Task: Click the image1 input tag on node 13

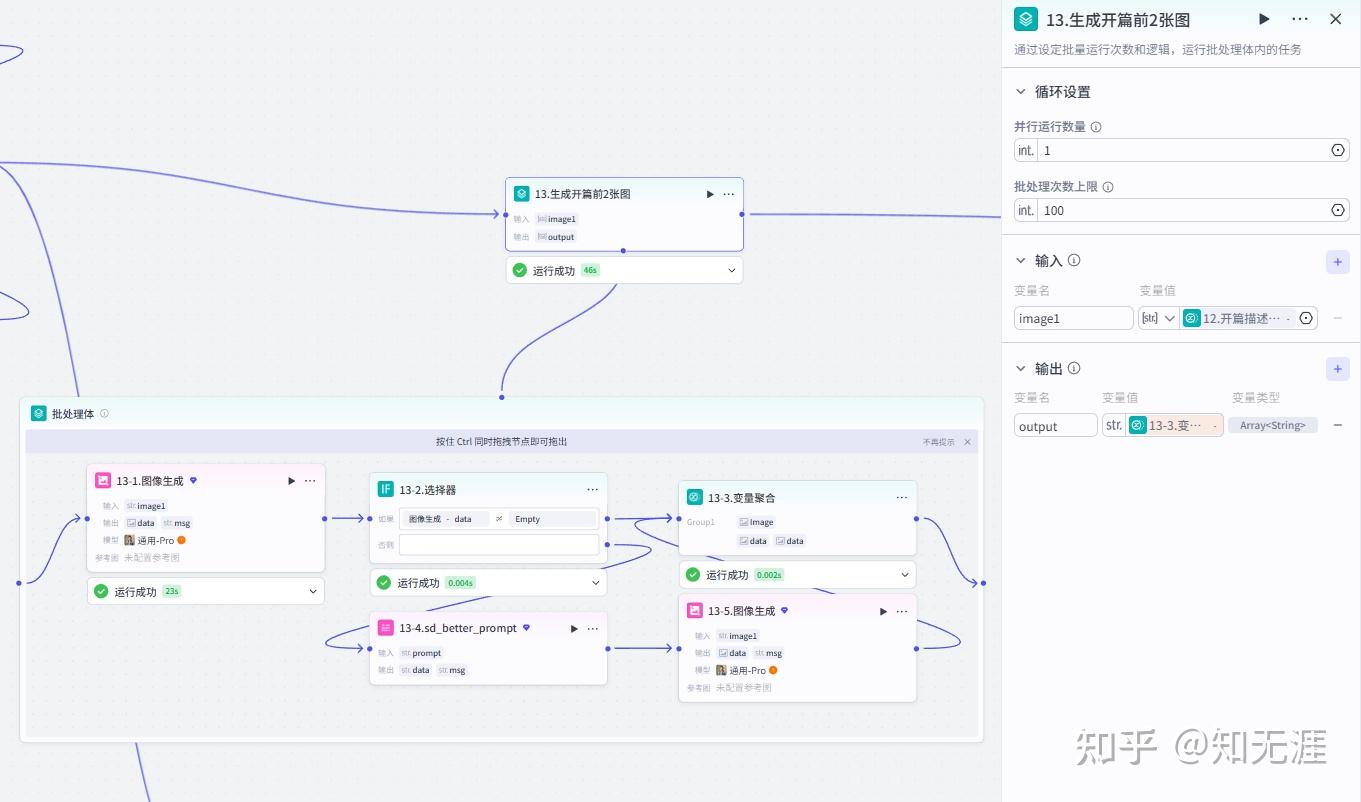Action: pyautogui.click(x=557, y=219)
